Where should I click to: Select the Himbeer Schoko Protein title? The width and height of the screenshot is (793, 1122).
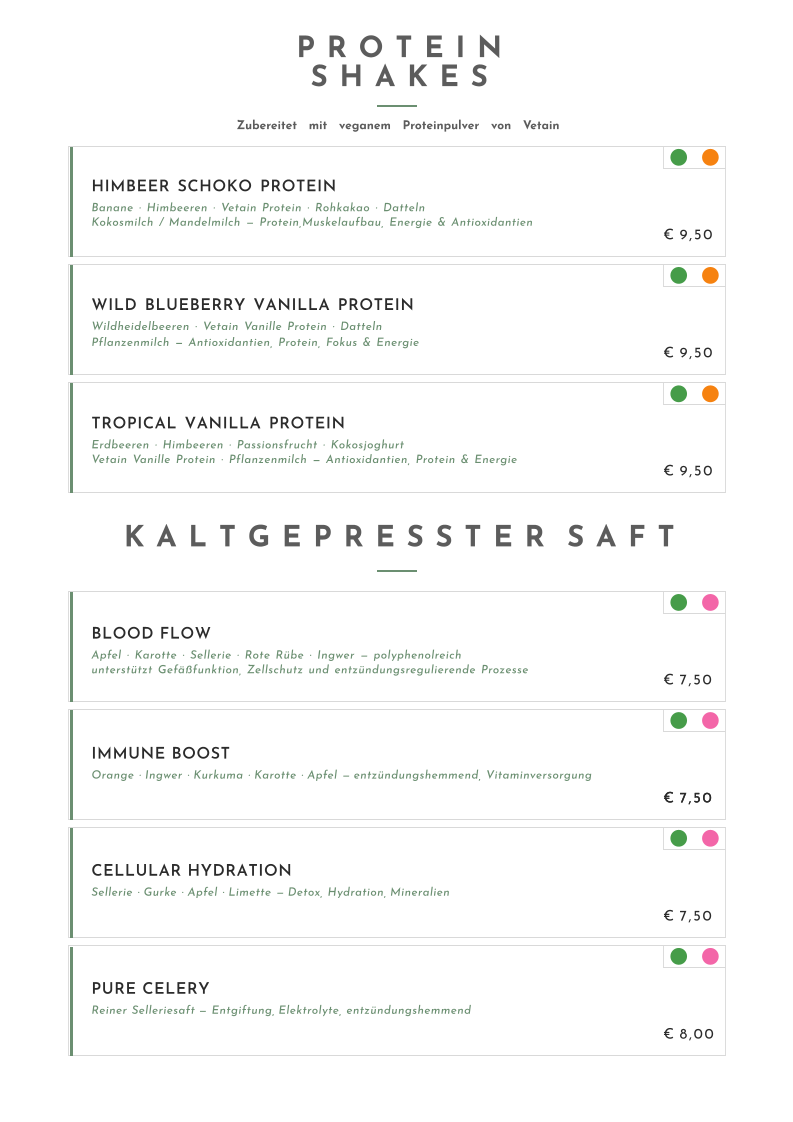pyautogui.click(x=214, y=186)
